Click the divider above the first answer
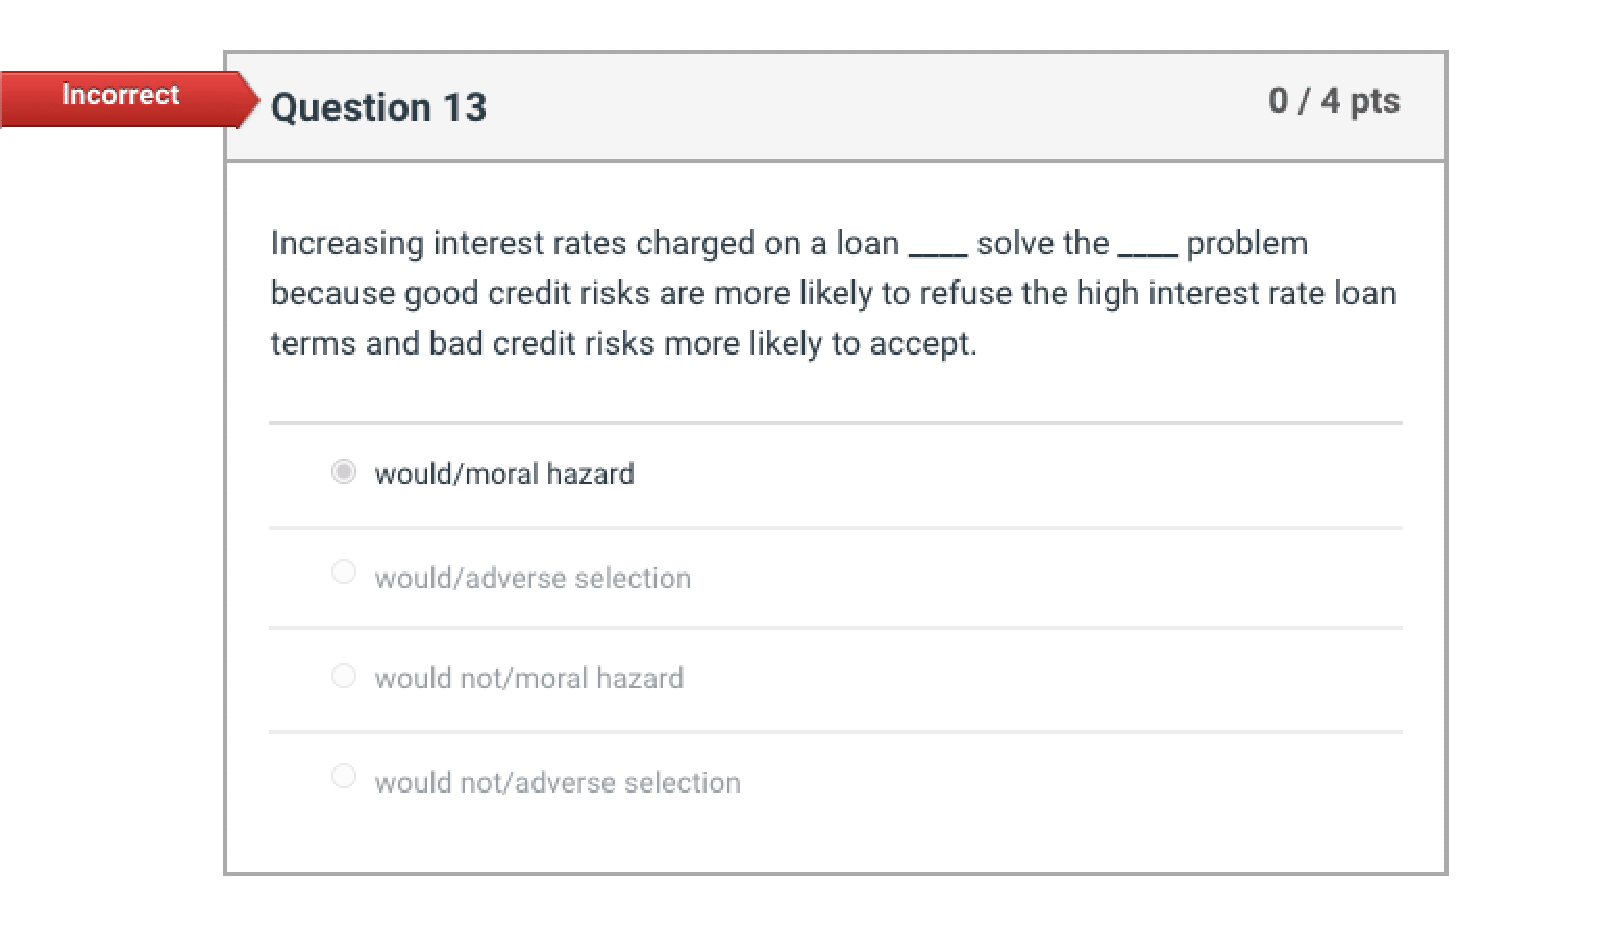The image size is (1613, 928). pos(838,421)
